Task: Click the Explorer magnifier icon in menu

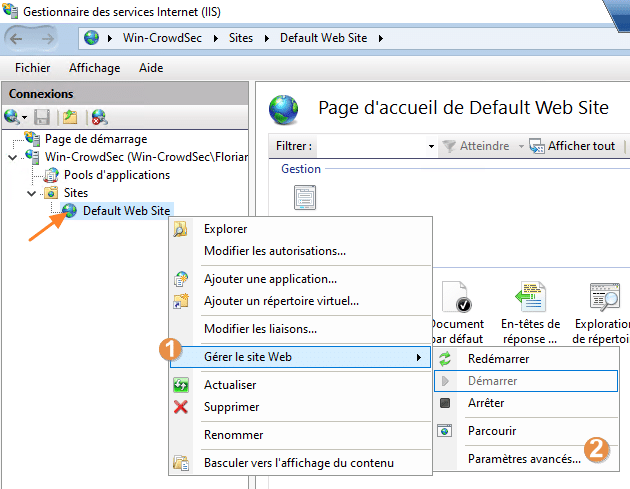Action: (x=181, y=229)
